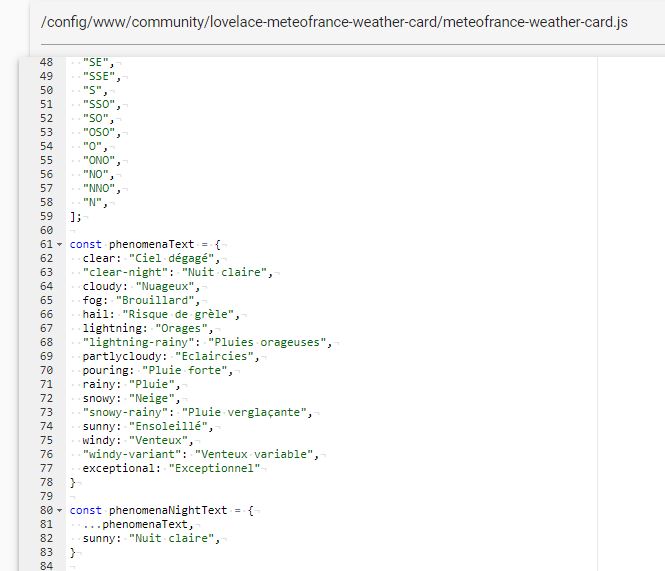
Task: Click the "Pluie verglaçante" string
Action: tap(244, 412)
